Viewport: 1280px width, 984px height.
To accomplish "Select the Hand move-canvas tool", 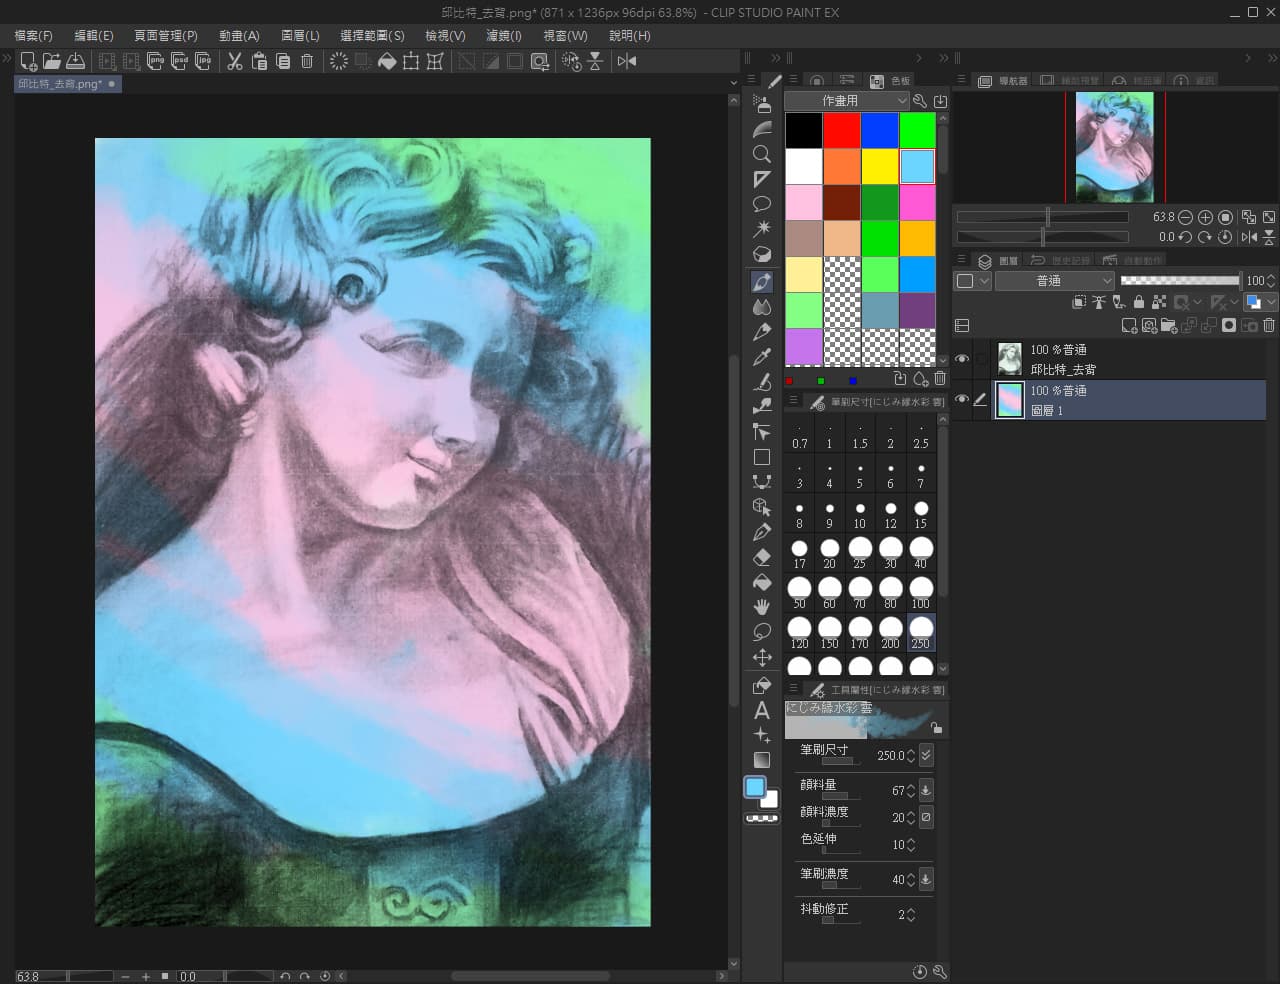I will coord(762,607).
